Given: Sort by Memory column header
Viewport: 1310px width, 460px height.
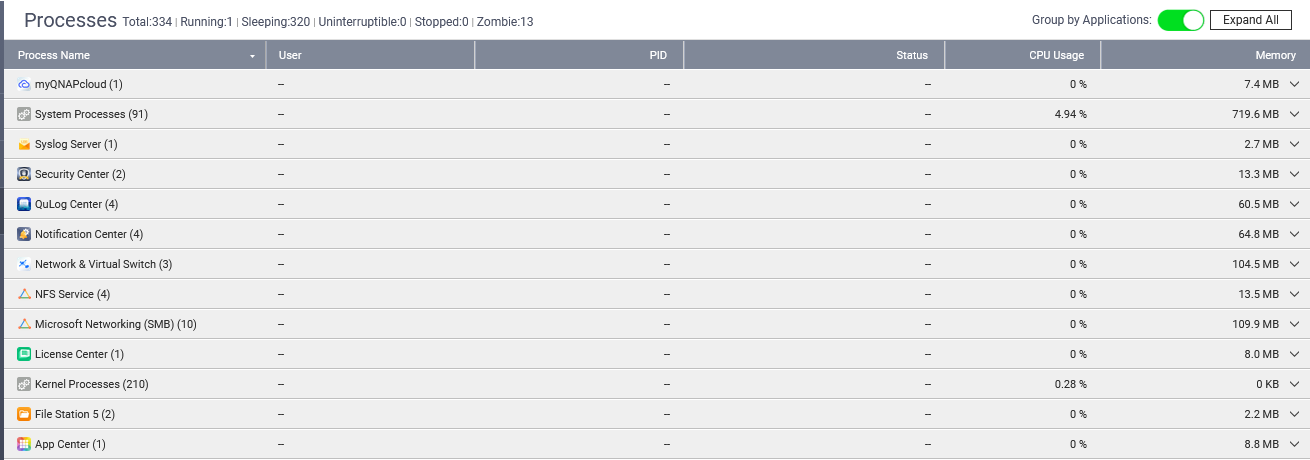Looking at the screenshot, I should click(1275, 55).
